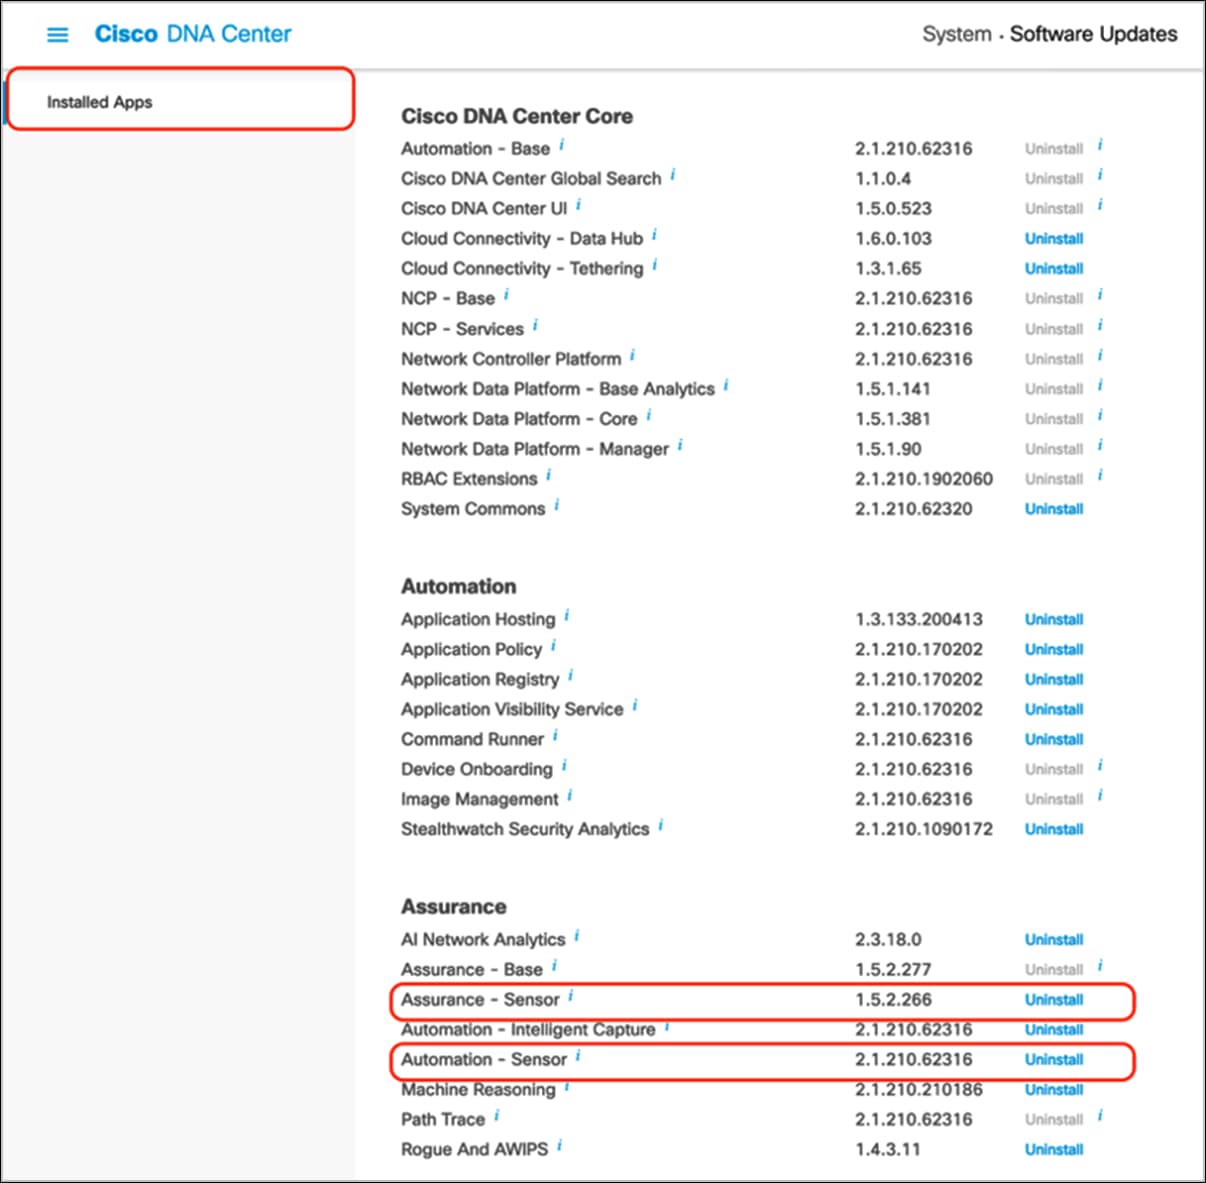
Task: Click info icon beside Path Trace name
Action: click(496, 1116)
